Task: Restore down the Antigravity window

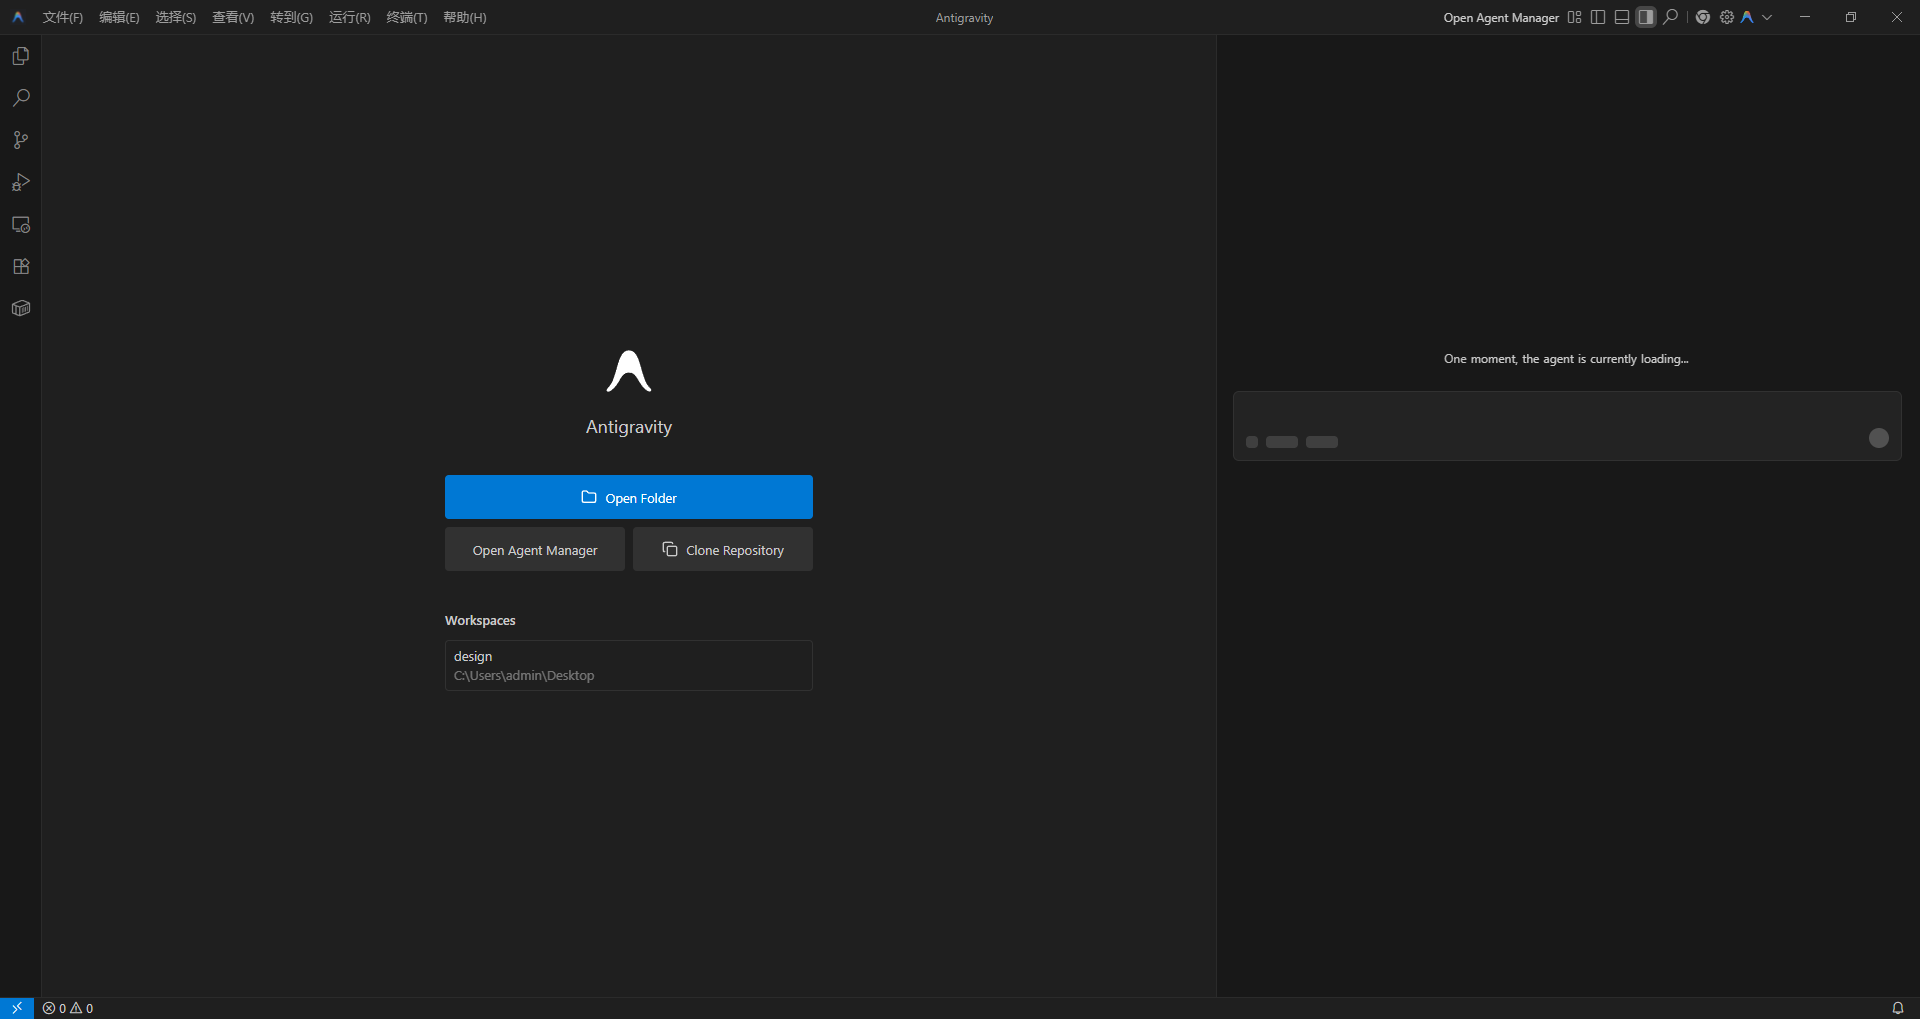Action: point(1851,17)
